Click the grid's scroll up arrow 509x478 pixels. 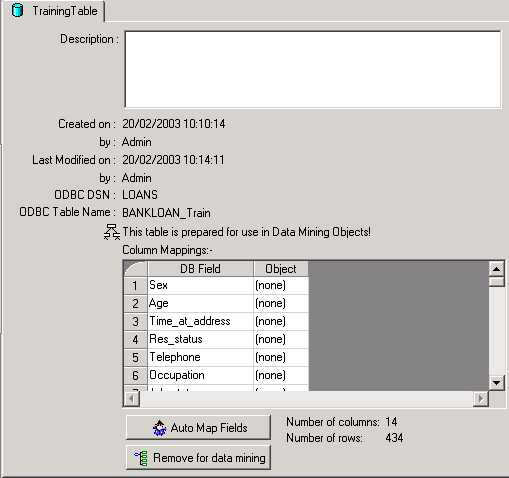coord(497,269)
